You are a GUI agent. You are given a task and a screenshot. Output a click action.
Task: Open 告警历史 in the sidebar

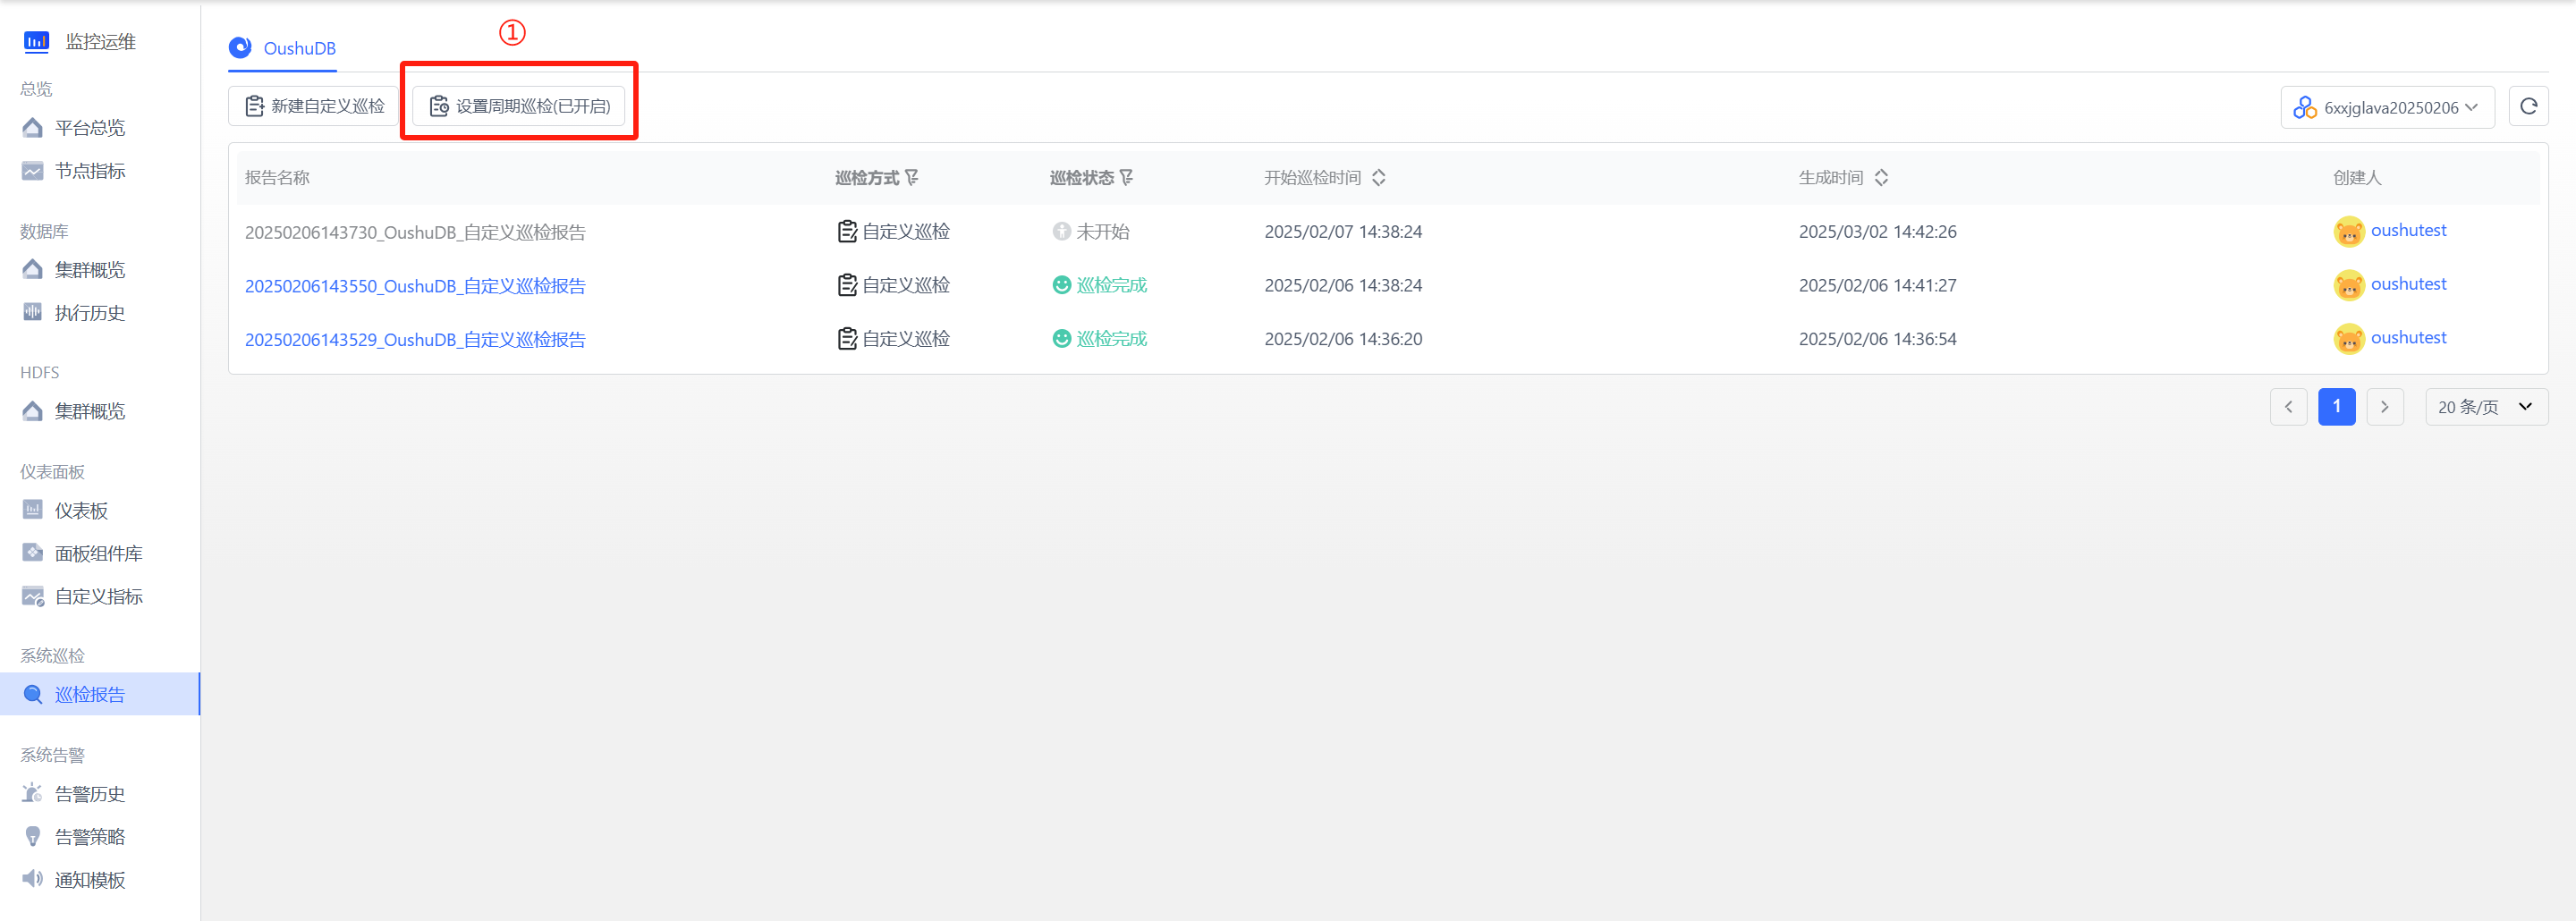coord(89,794)
